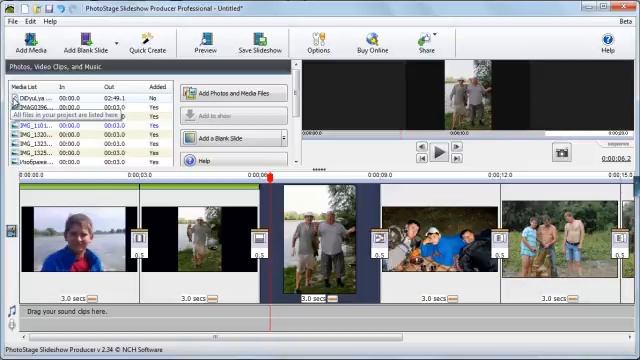
Task: Click the Add to show button
Action: pos(234,116)
